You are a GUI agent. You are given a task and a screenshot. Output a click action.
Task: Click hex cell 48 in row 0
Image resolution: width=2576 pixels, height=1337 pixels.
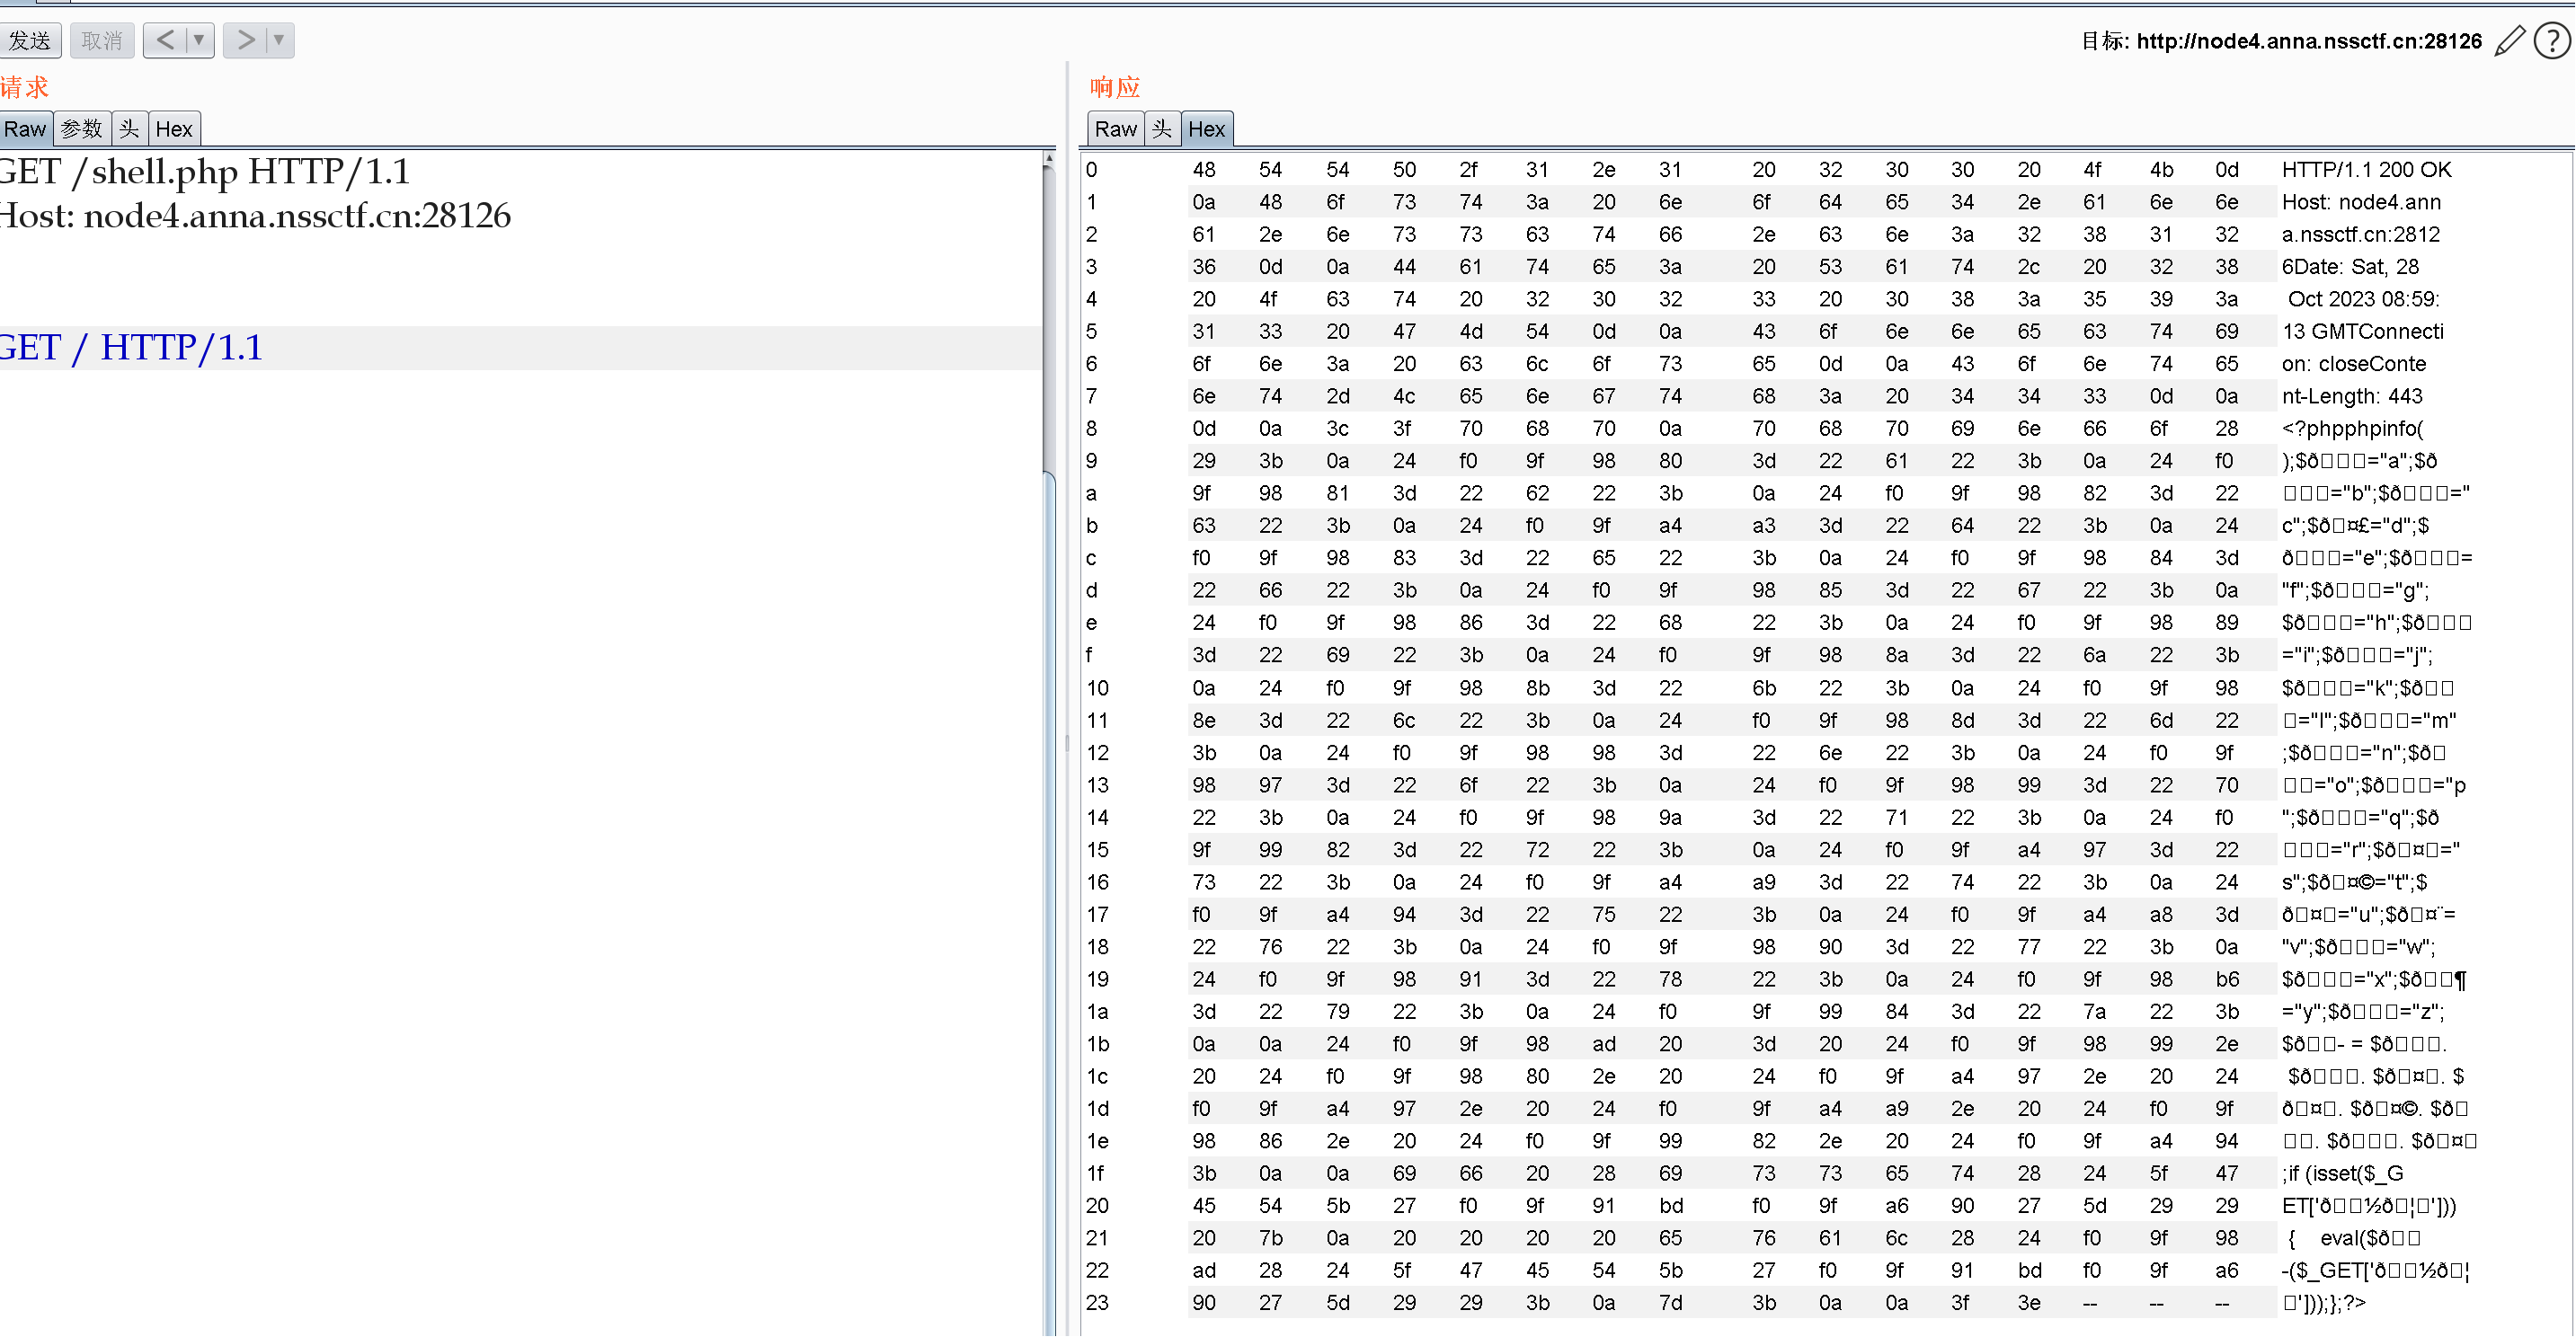pyautogui.click(x=1204, y=170)
